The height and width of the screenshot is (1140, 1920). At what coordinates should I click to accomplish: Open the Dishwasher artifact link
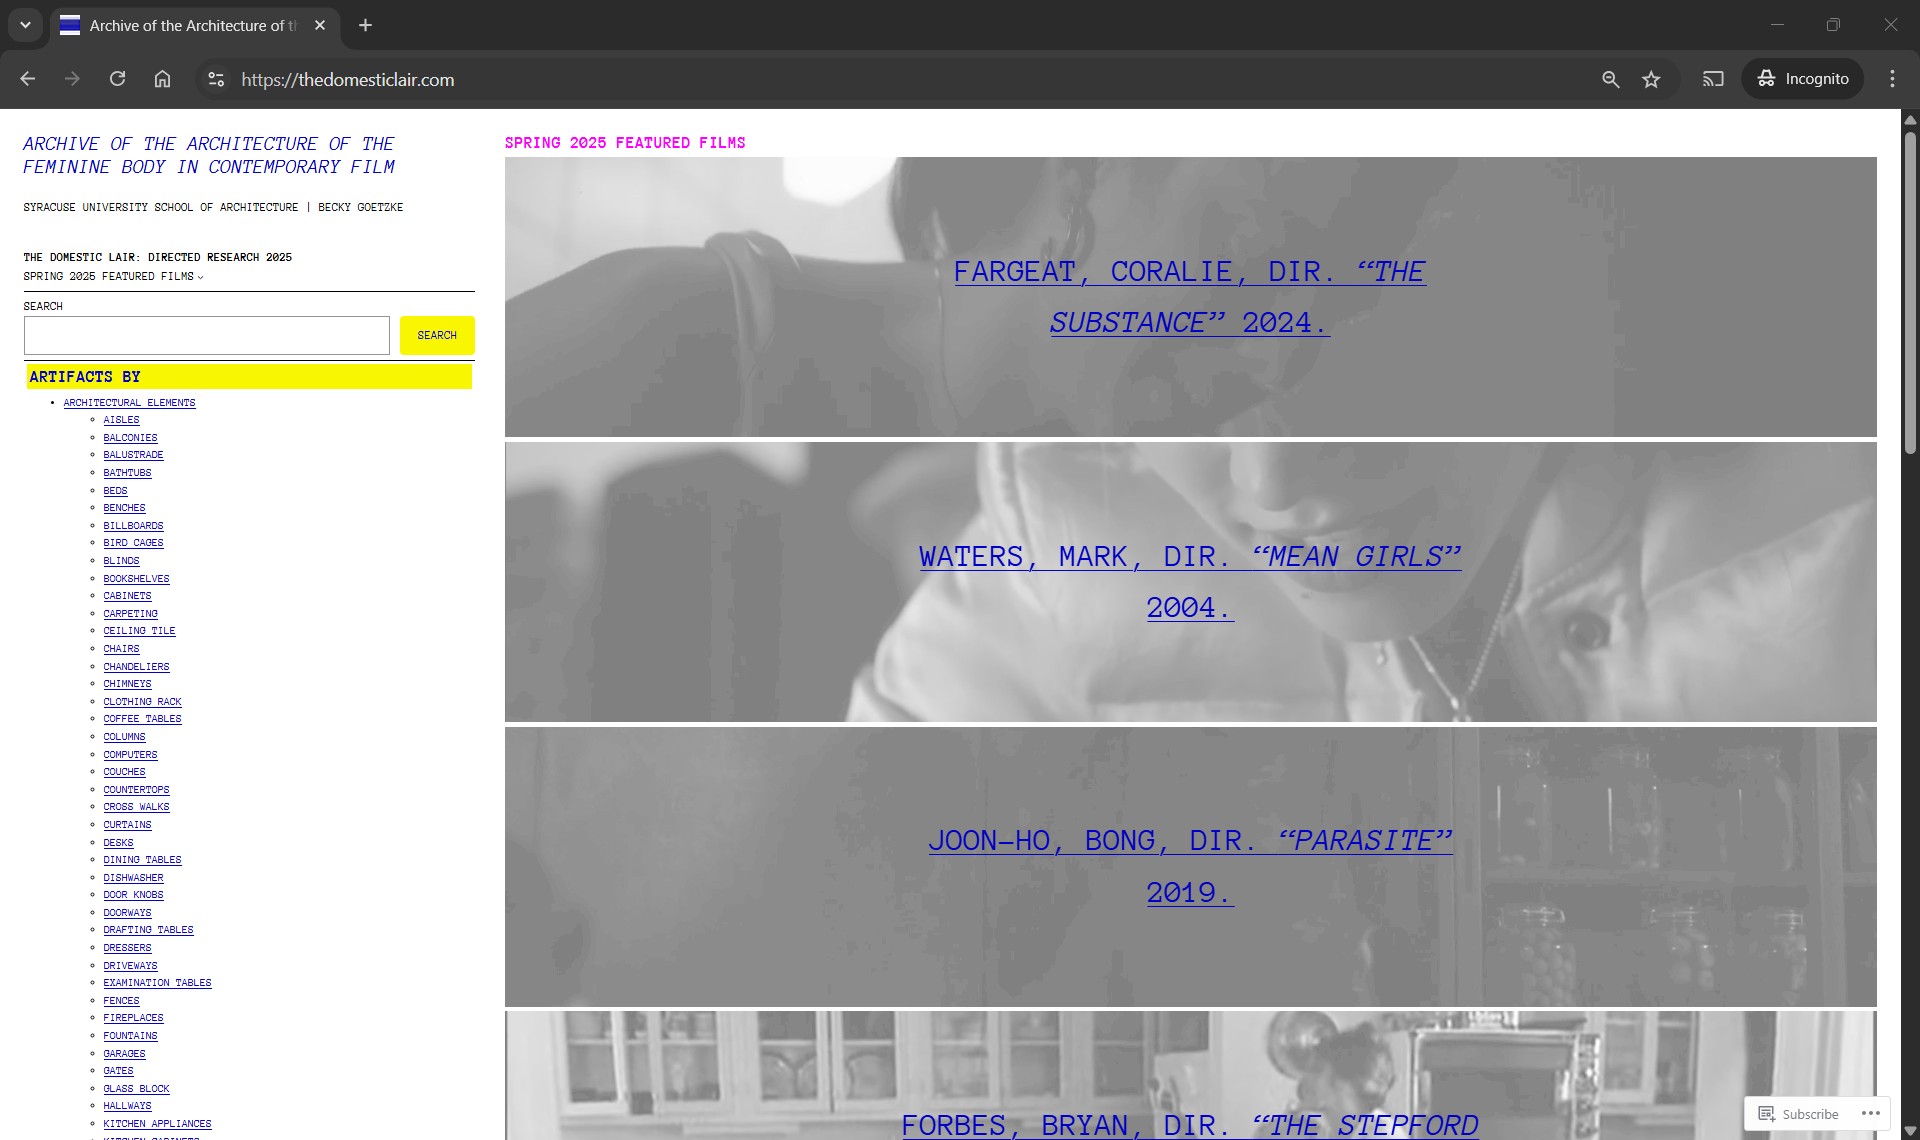click(x=133, y=878)
